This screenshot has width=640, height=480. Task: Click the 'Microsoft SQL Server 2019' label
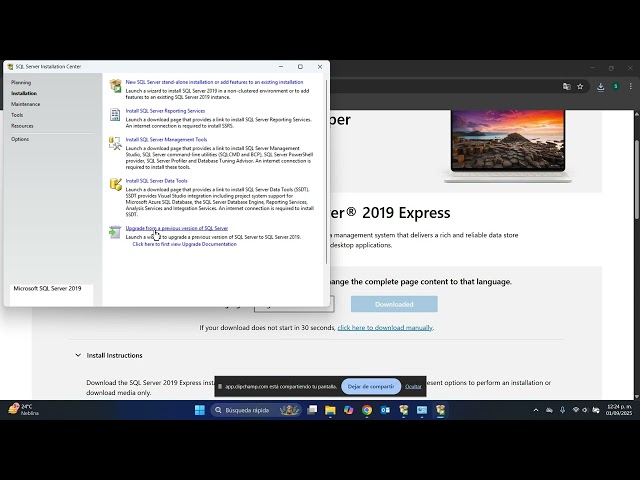coord(47,288)
